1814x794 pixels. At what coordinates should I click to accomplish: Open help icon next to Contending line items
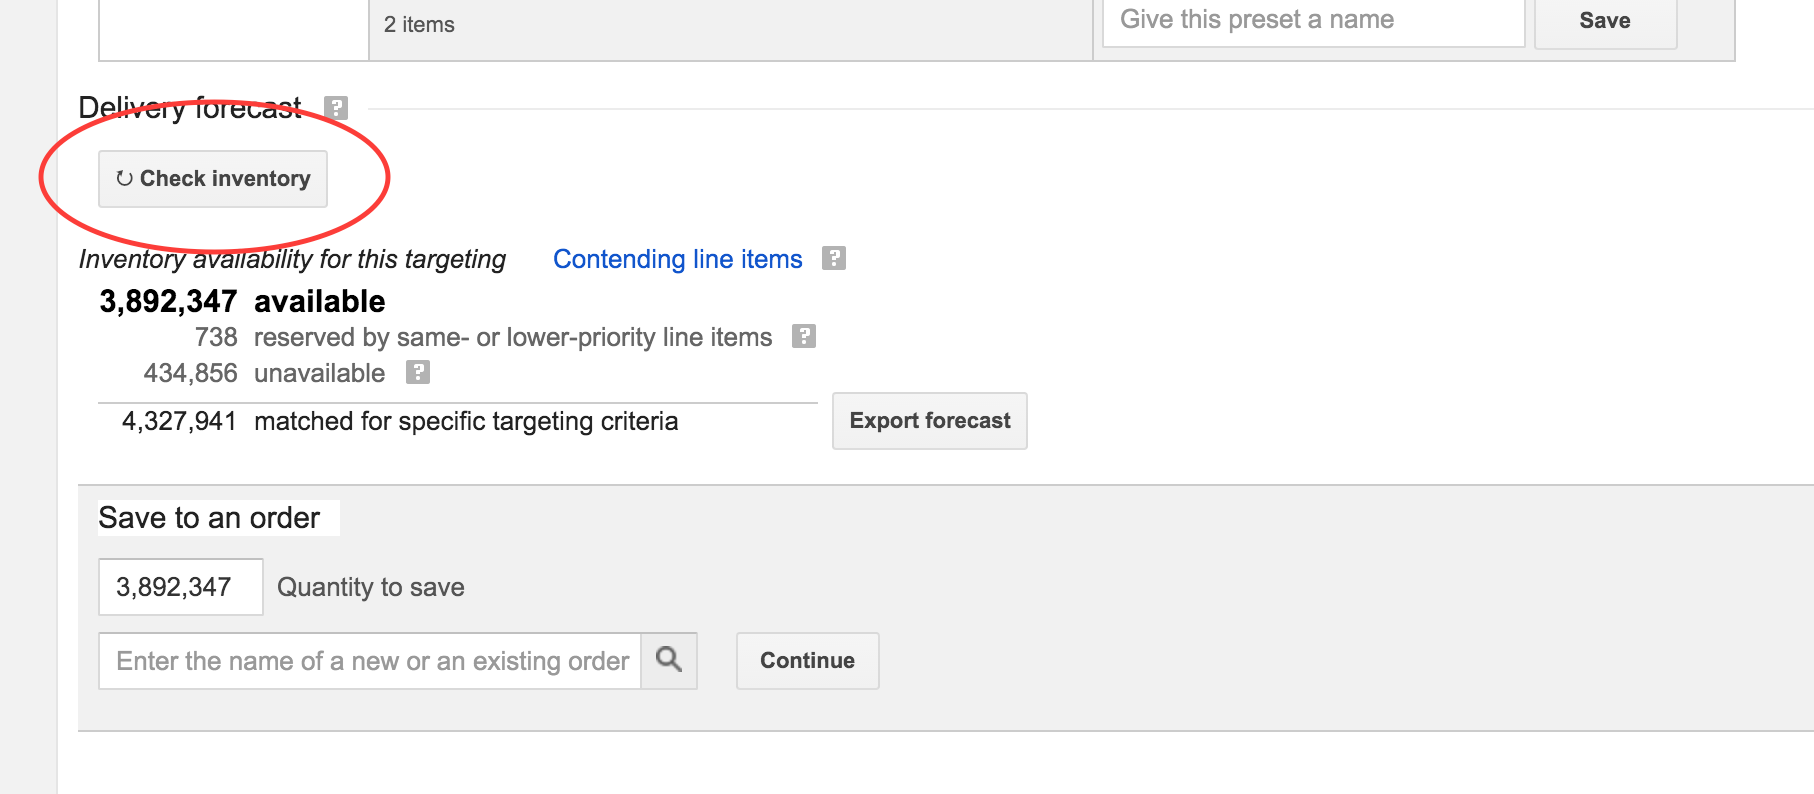834,259
